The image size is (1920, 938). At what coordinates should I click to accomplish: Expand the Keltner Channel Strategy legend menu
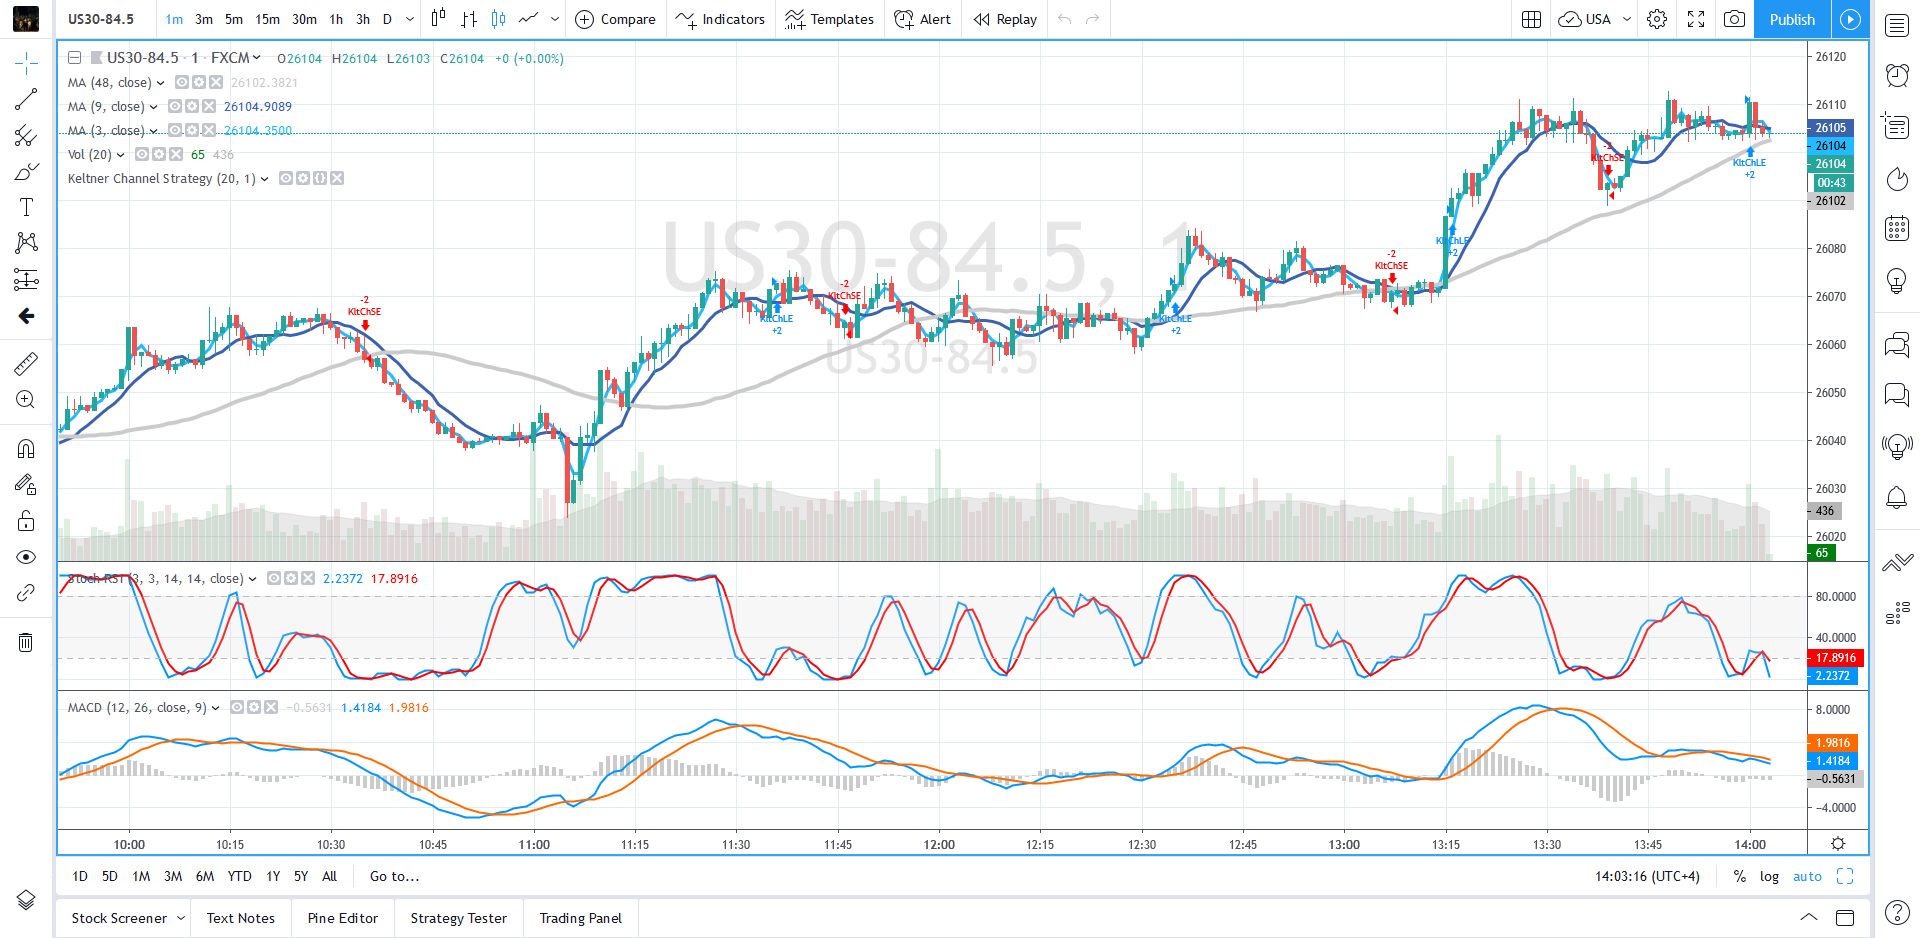(x=265, y=179)
